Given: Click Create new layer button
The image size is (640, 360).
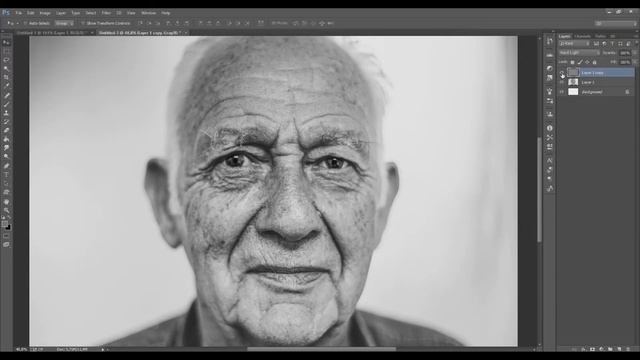Looking at the screenshot, I should click(x=619, y=349).
